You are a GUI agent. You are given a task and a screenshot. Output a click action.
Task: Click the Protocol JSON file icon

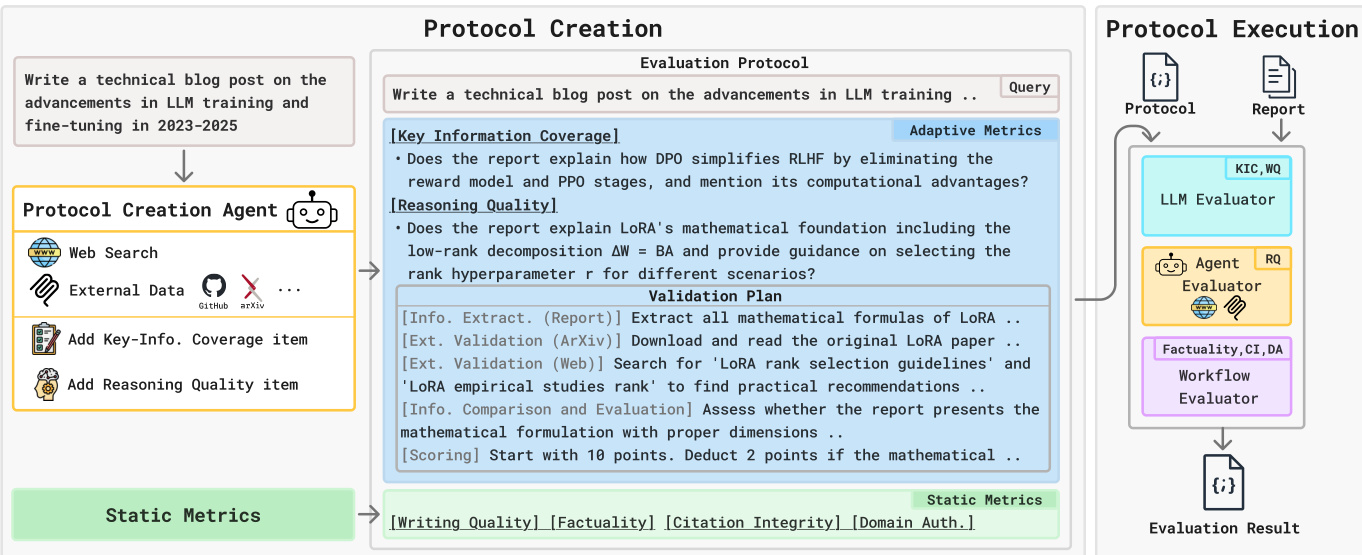pyautogui.click(x=1160, y=77)
